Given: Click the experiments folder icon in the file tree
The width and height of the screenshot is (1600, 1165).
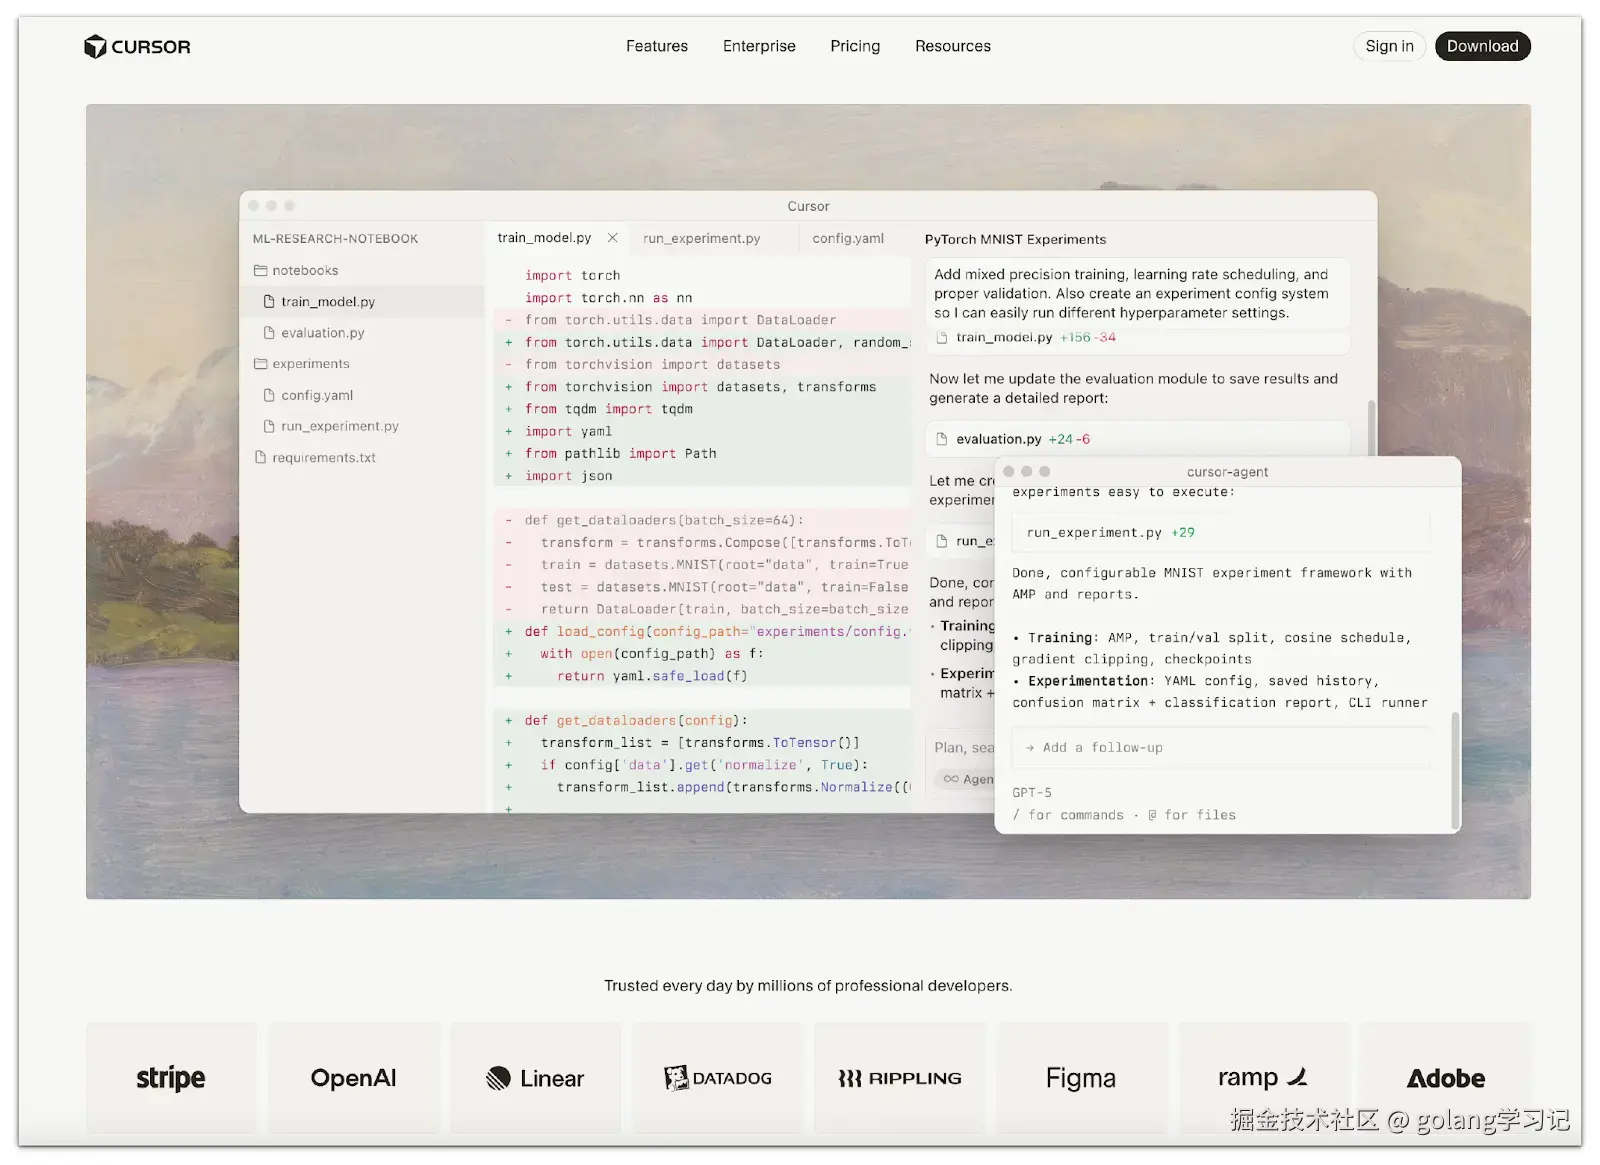Looking at the screenshot, I should click(x=261, y=364).
